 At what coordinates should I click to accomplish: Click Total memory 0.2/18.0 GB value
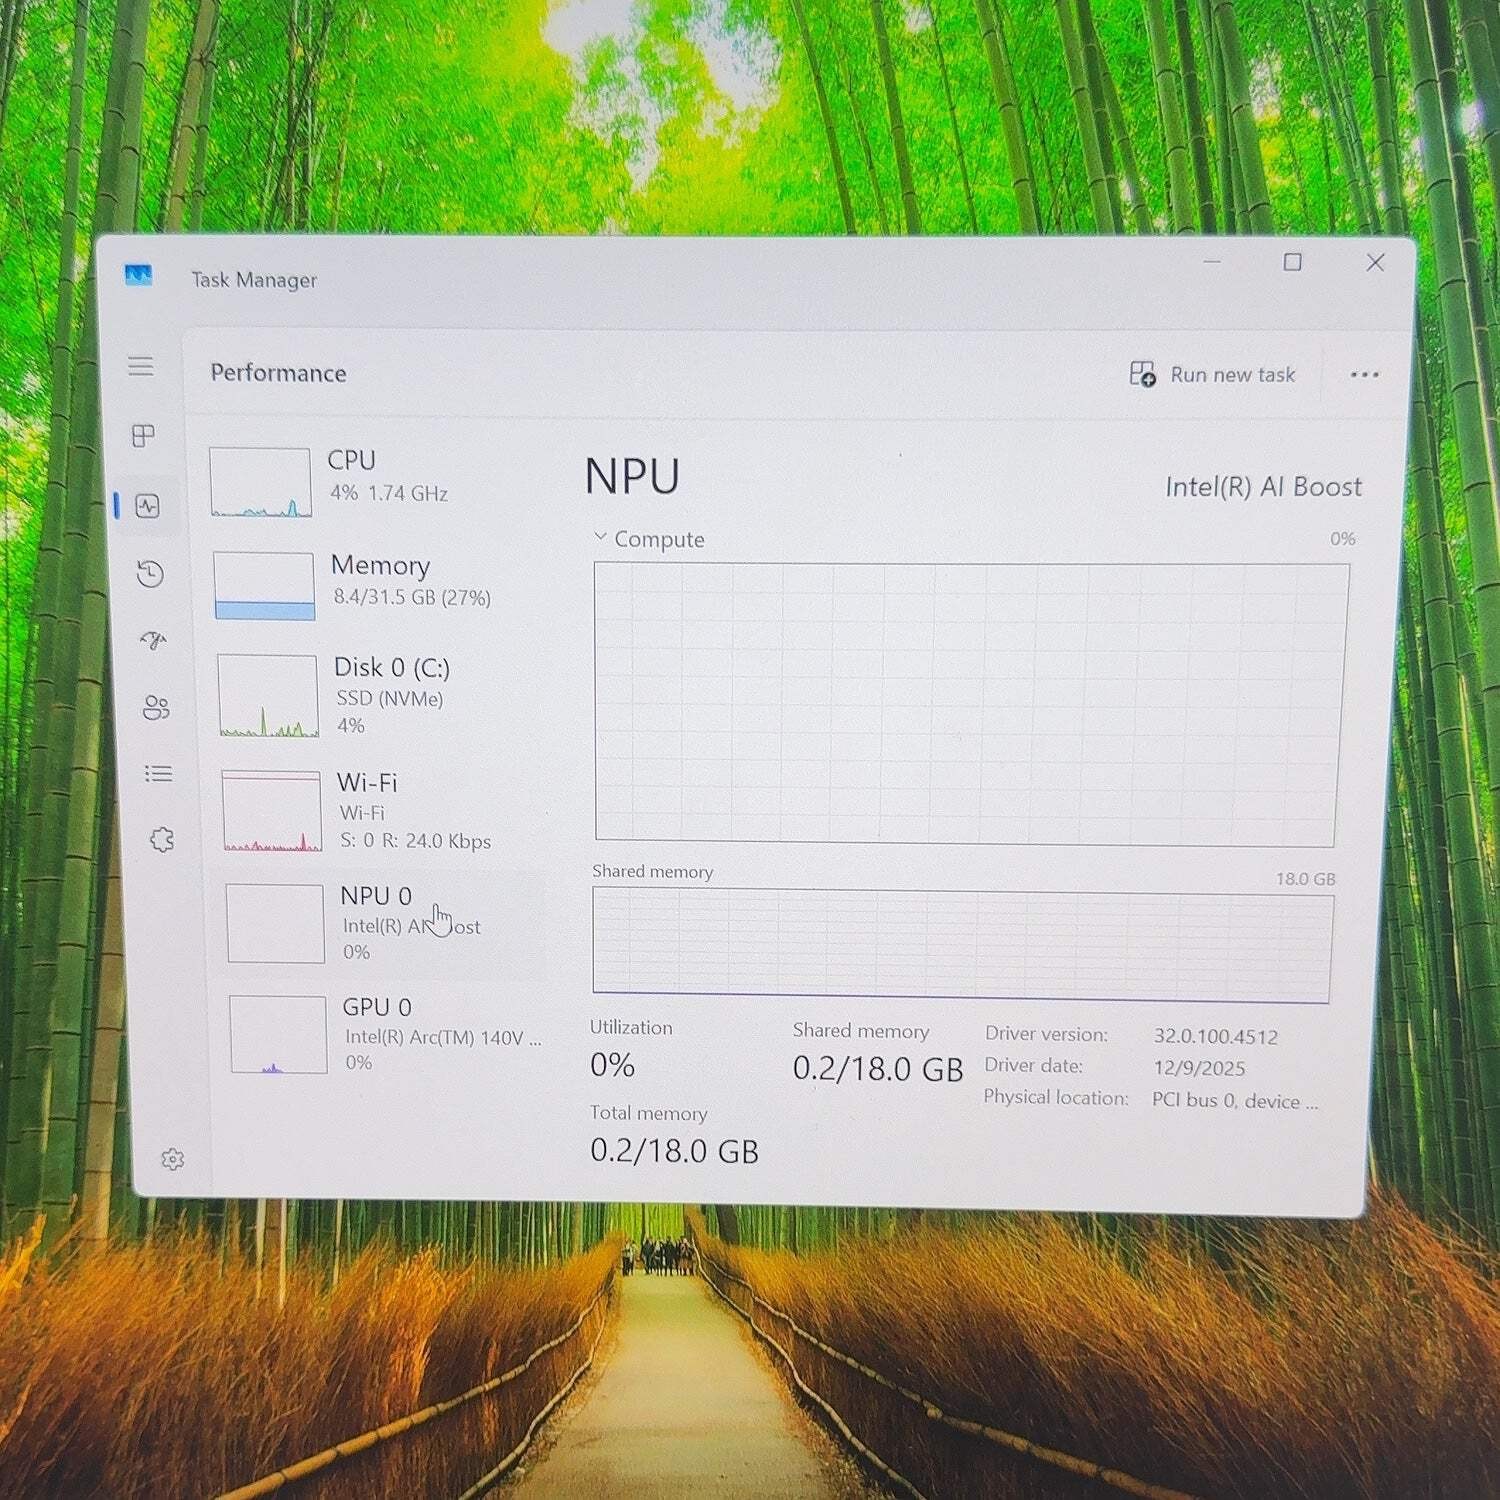tap(674, 1151)
